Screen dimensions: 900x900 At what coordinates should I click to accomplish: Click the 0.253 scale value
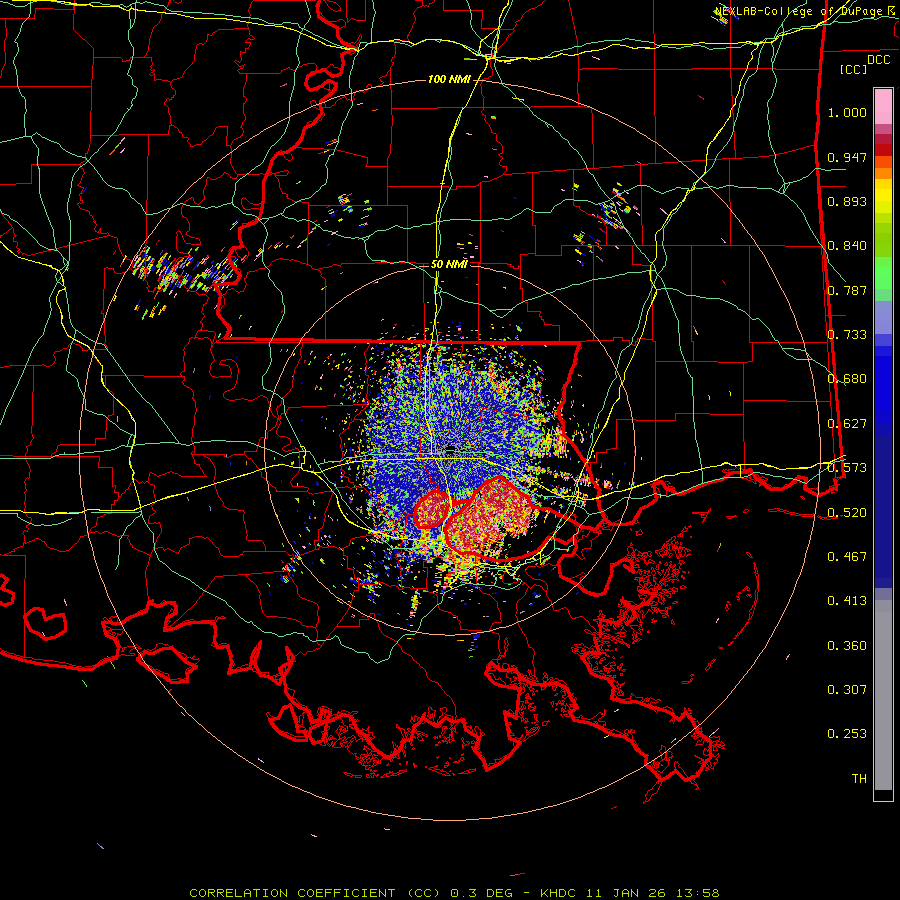tap(847, 734)
